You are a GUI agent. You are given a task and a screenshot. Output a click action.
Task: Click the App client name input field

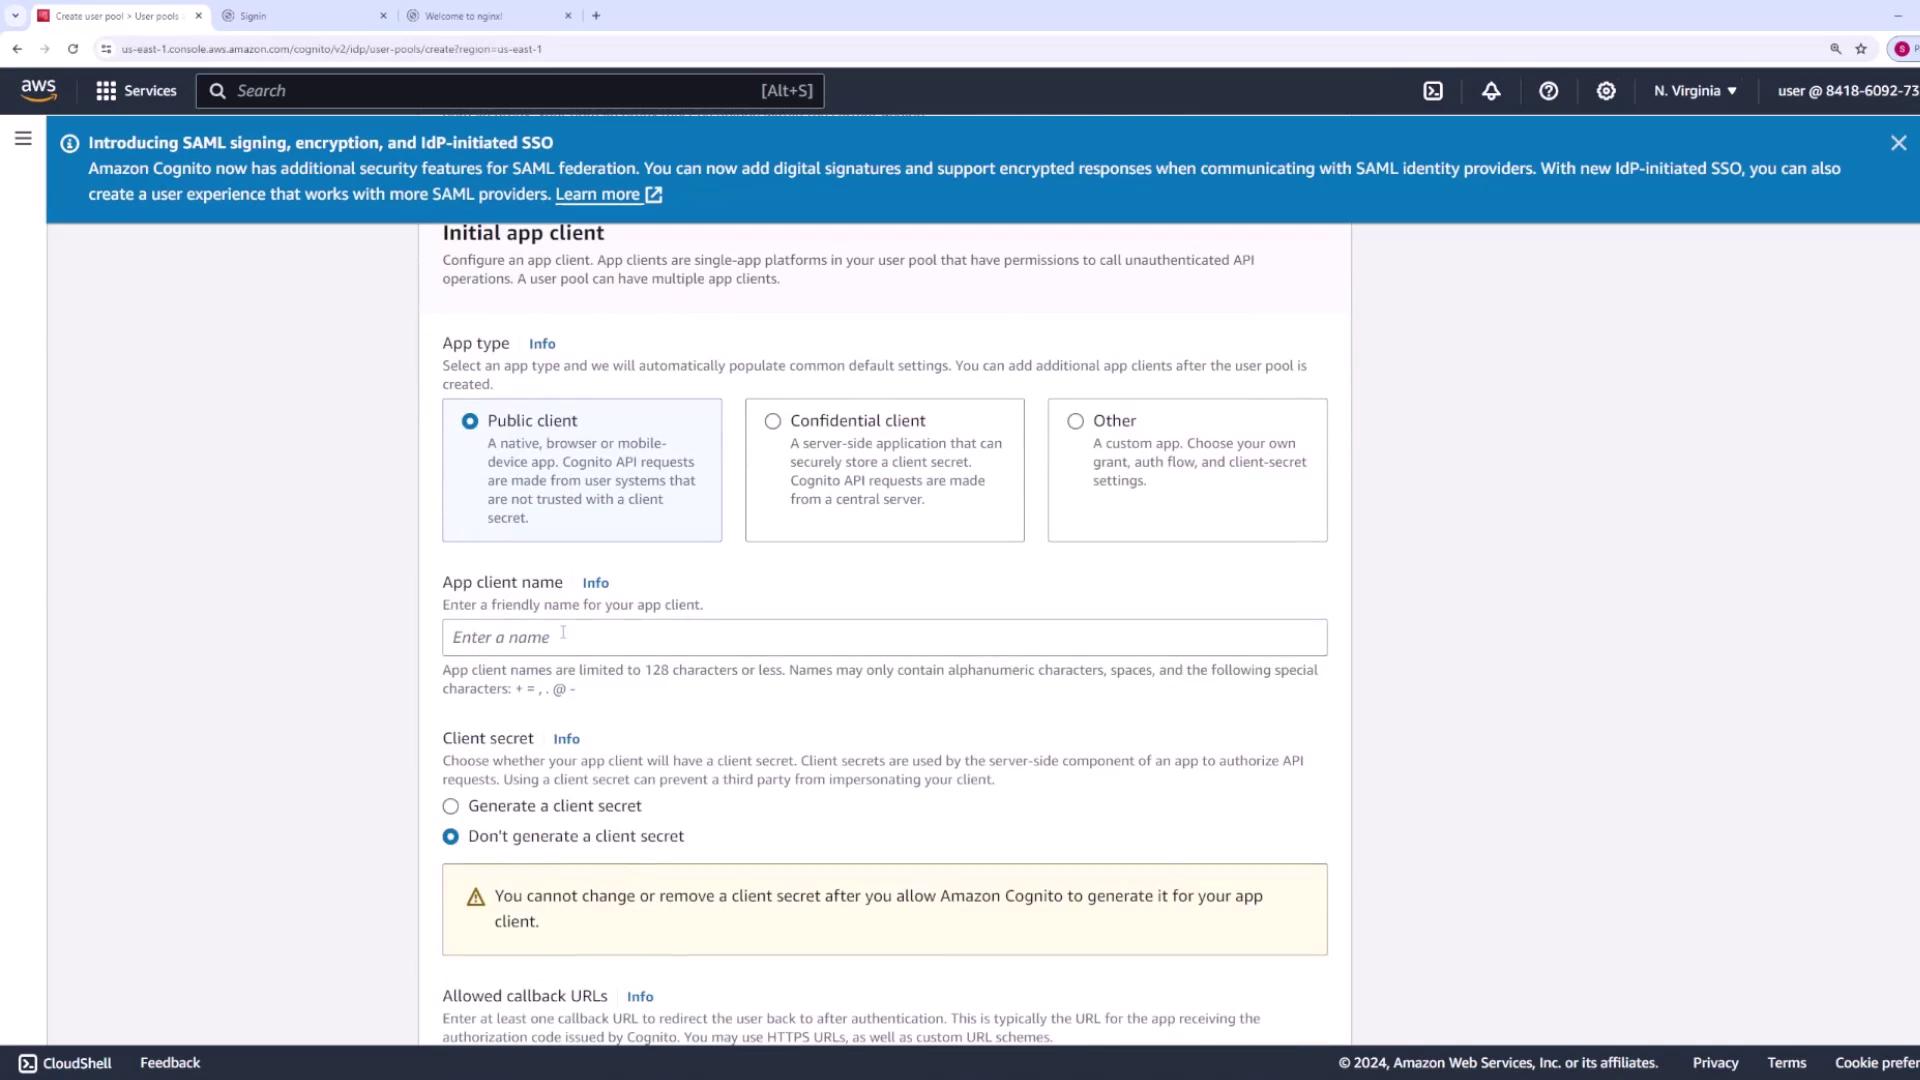[884, 638]
